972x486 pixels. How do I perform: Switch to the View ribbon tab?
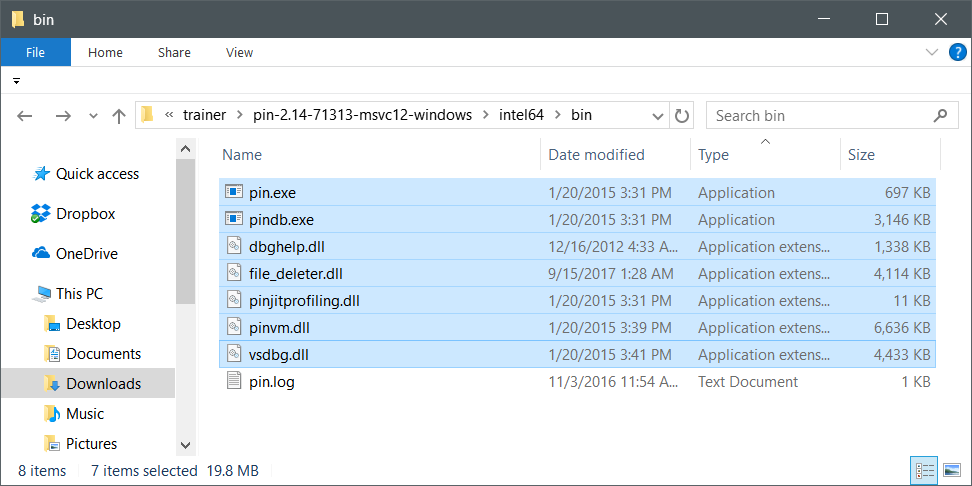click(x=239, y=53)
